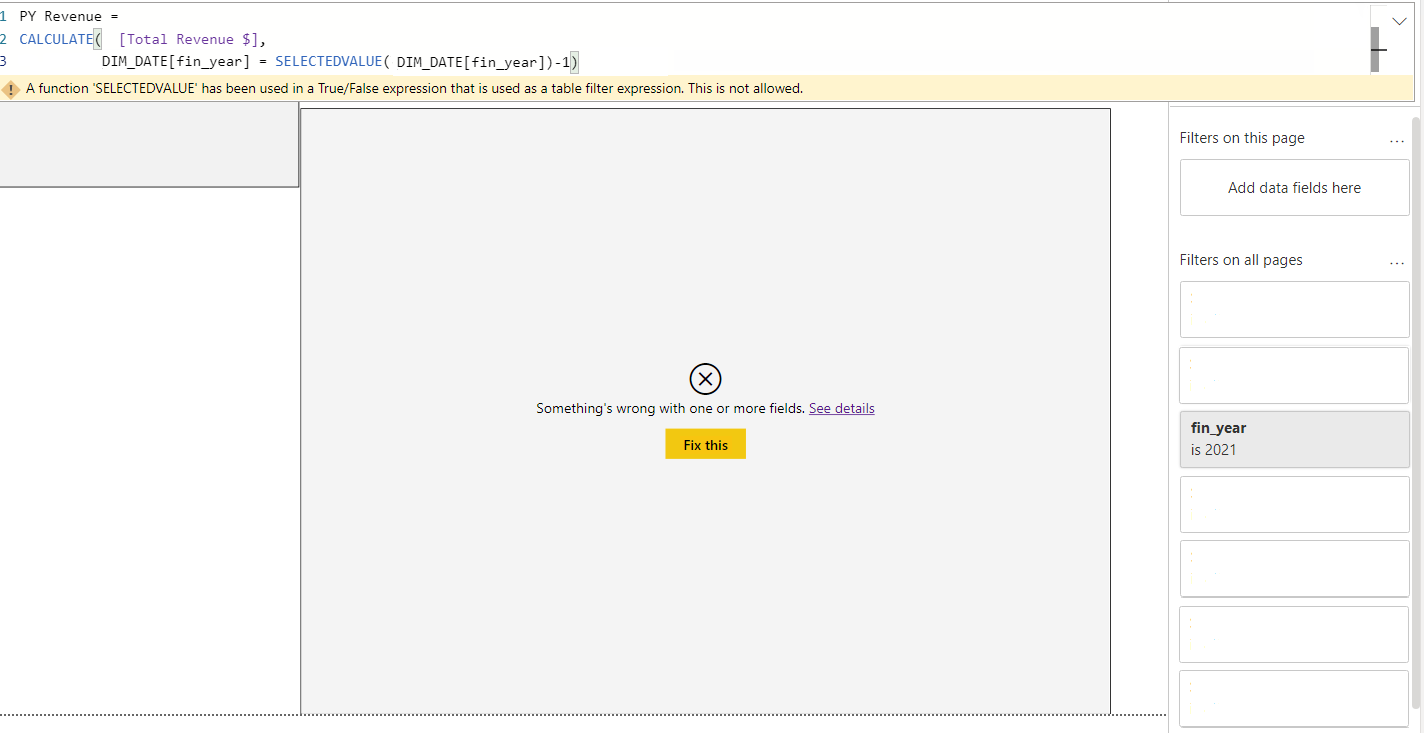
Task: Open more options for Filters on this page
Action: (x=1397, y=139)
